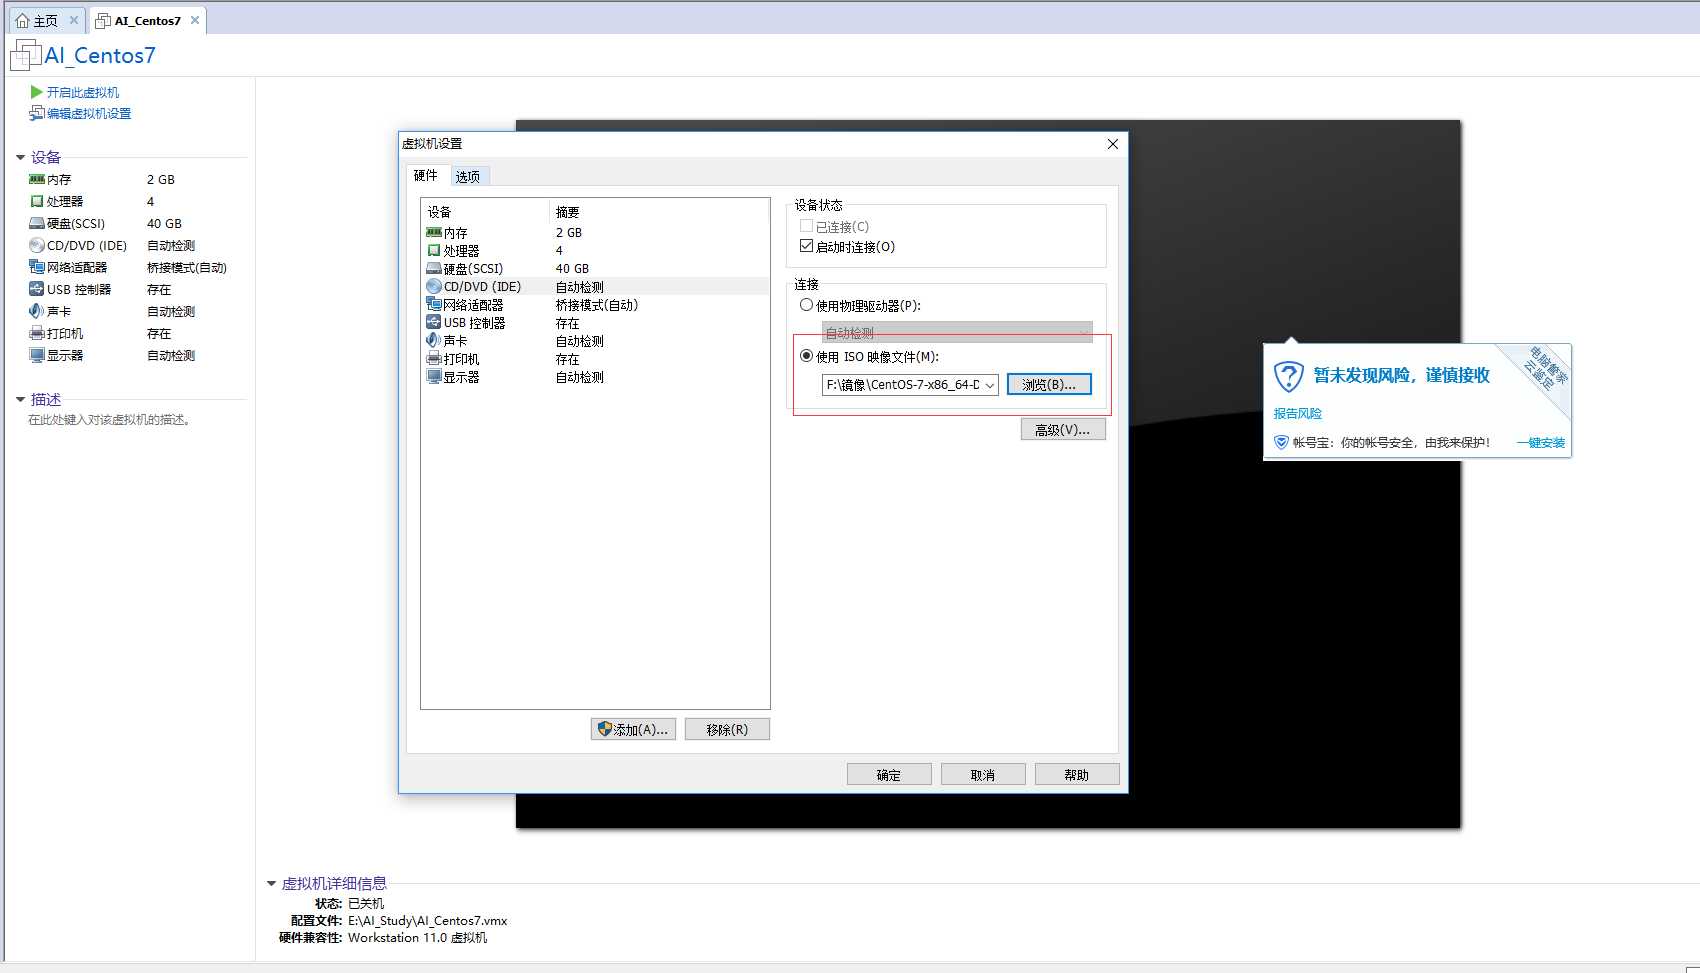
Task: Select the 硬件 tab in the settings dialog
Action: (426, 175)
